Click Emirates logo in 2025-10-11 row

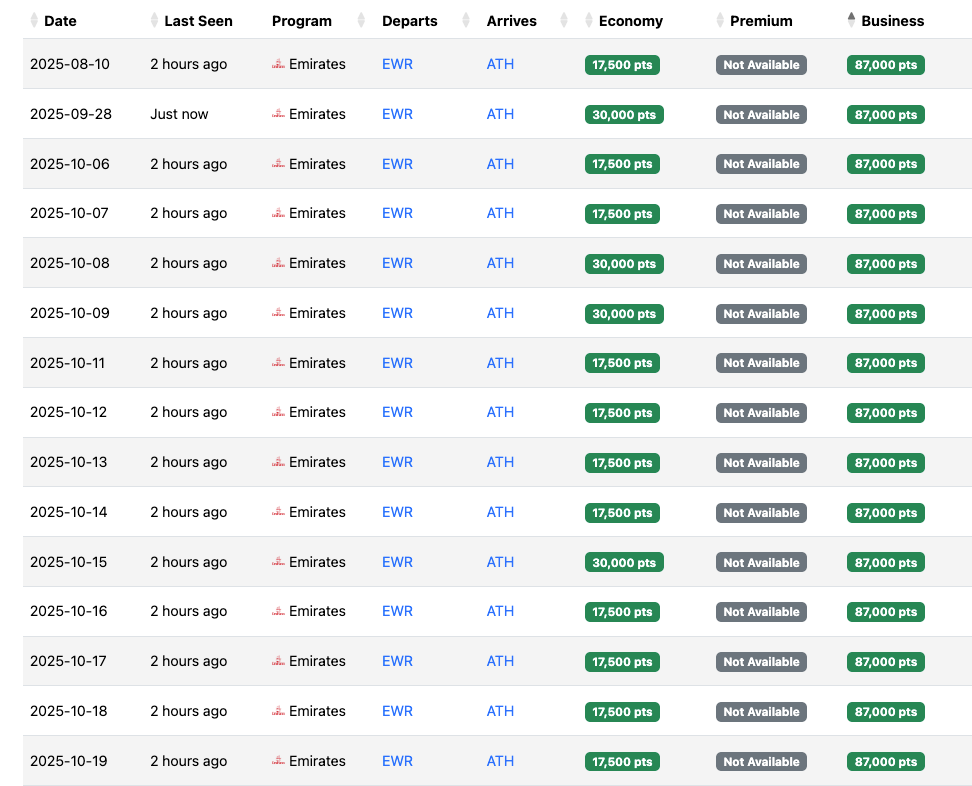coord(278,363)
